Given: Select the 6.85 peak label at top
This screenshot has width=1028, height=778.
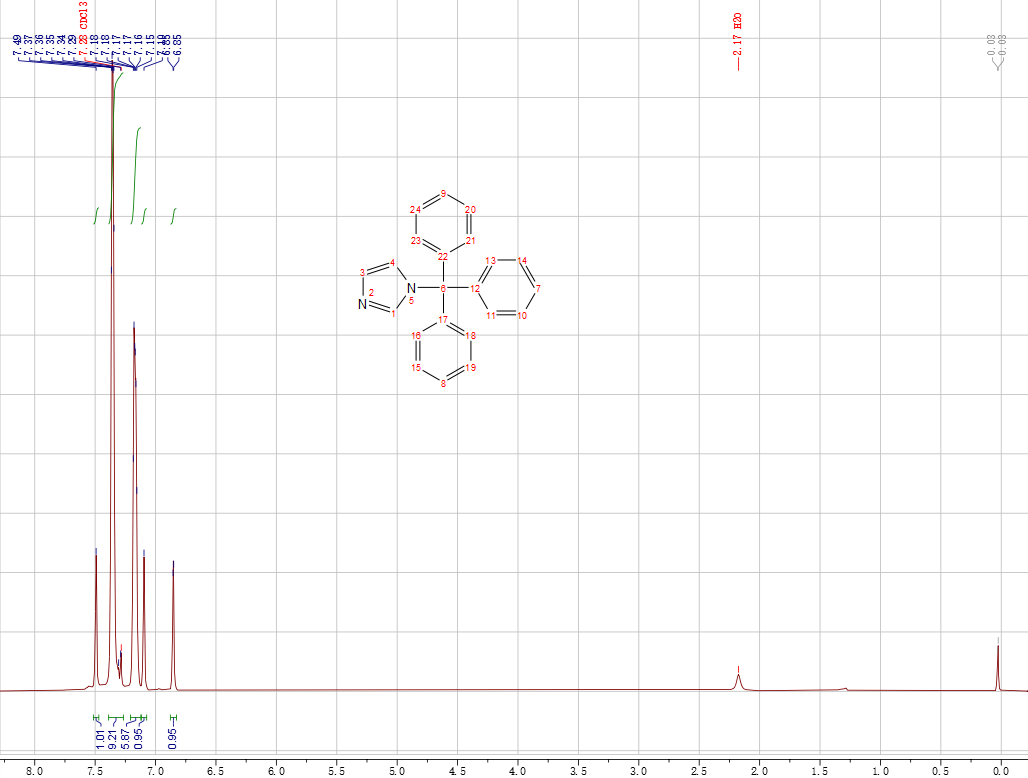Looking at the screenshot, I should point(177,45).
